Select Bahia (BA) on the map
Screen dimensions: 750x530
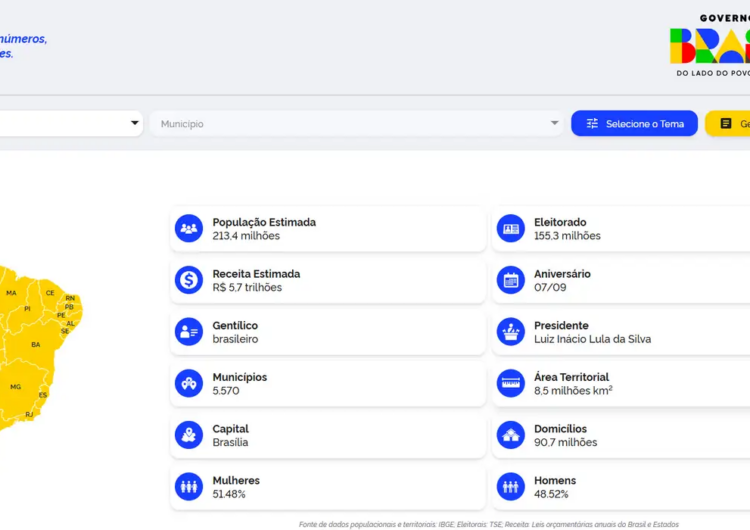36,345
